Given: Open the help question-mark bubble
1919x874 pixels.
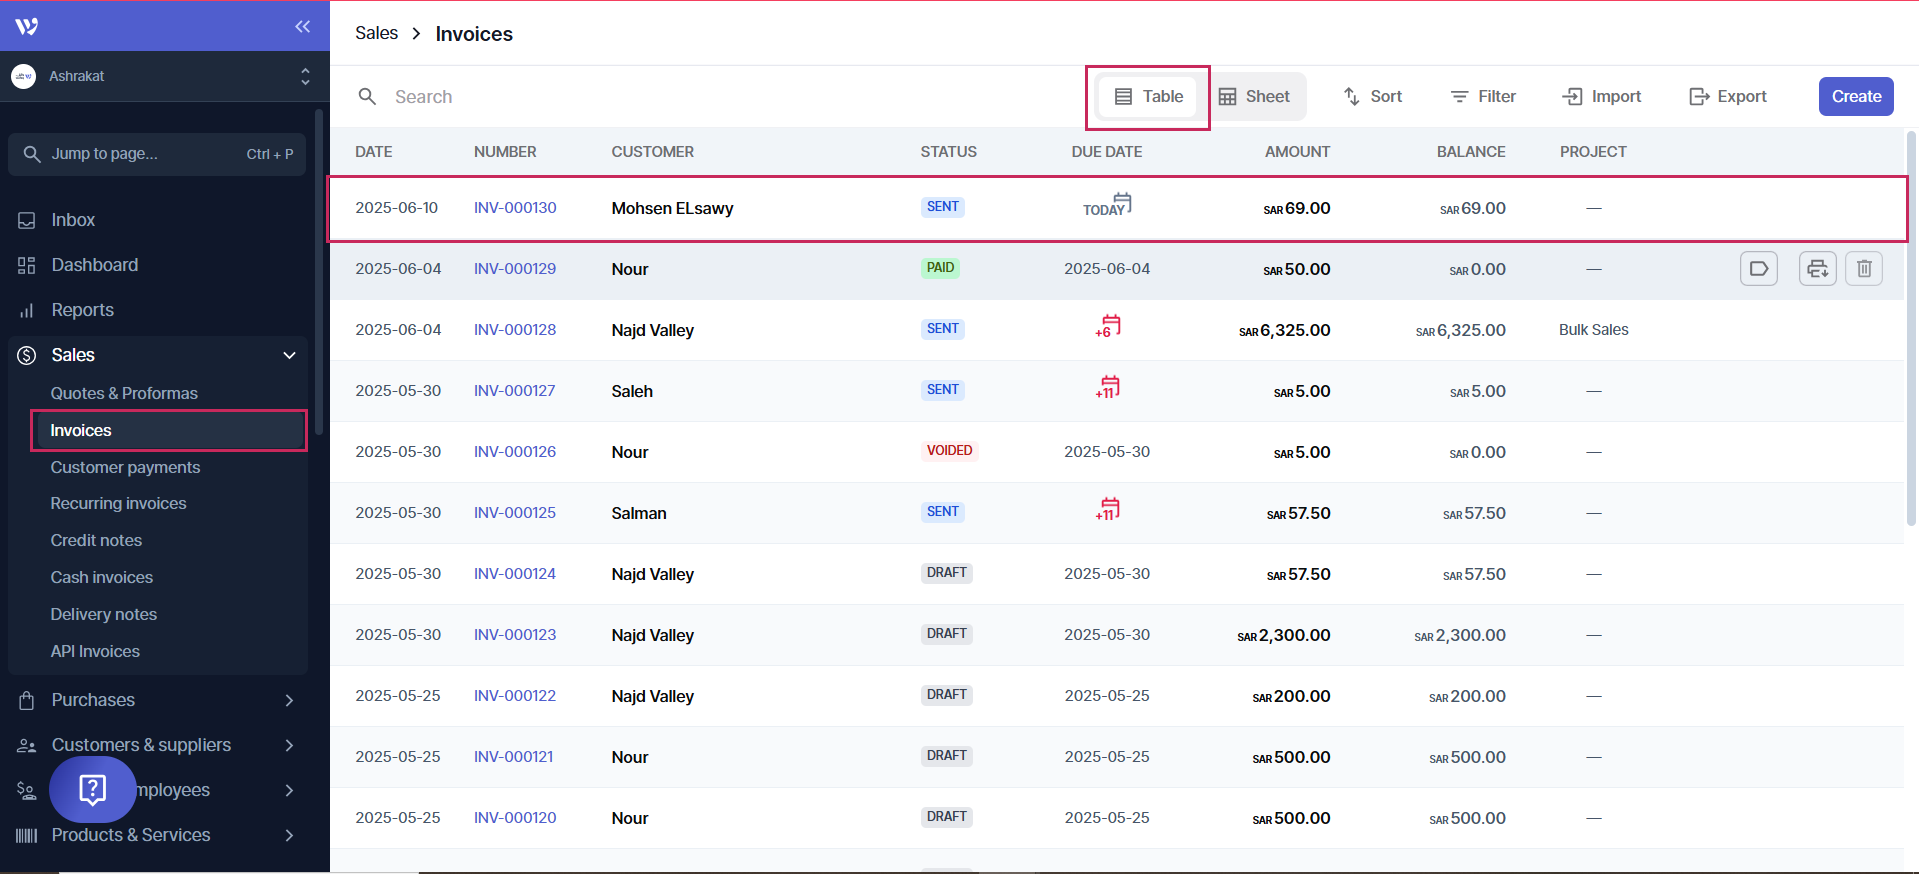Looking at the screenshot, I should click(x=92, y=789).
